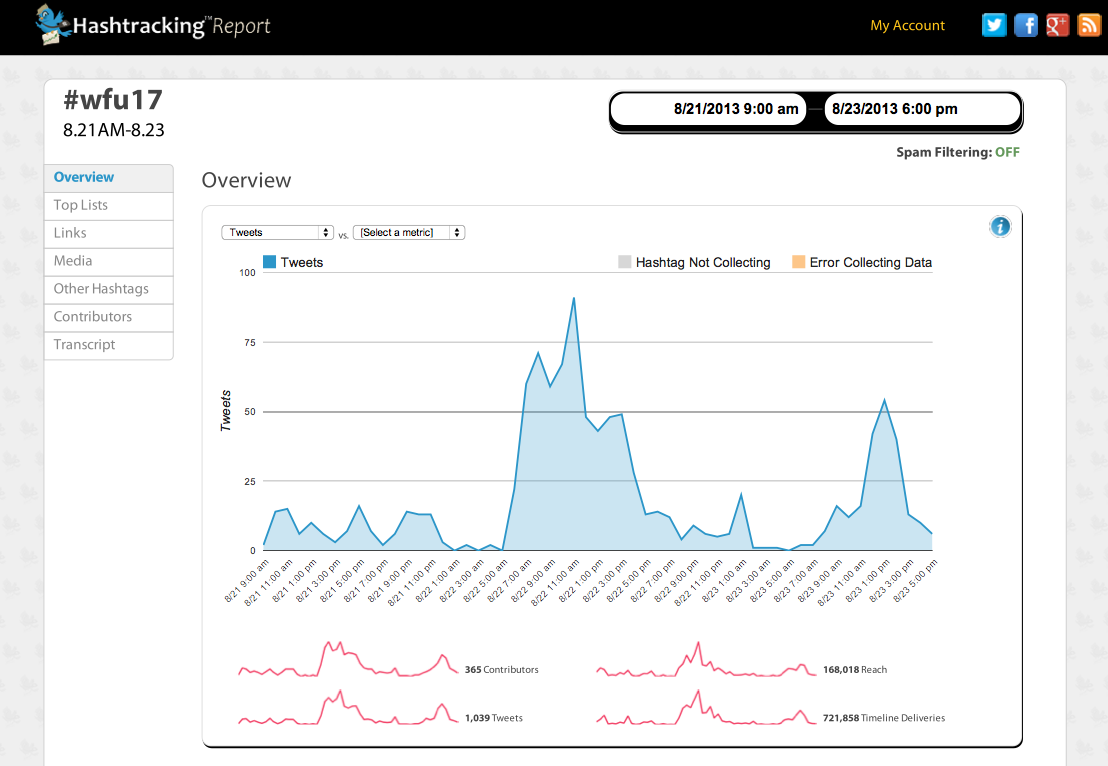Click the Google Plus icon
The width and height of the screenshot is (1108, 766).
pyautogui.click(x=1058, y=26)
